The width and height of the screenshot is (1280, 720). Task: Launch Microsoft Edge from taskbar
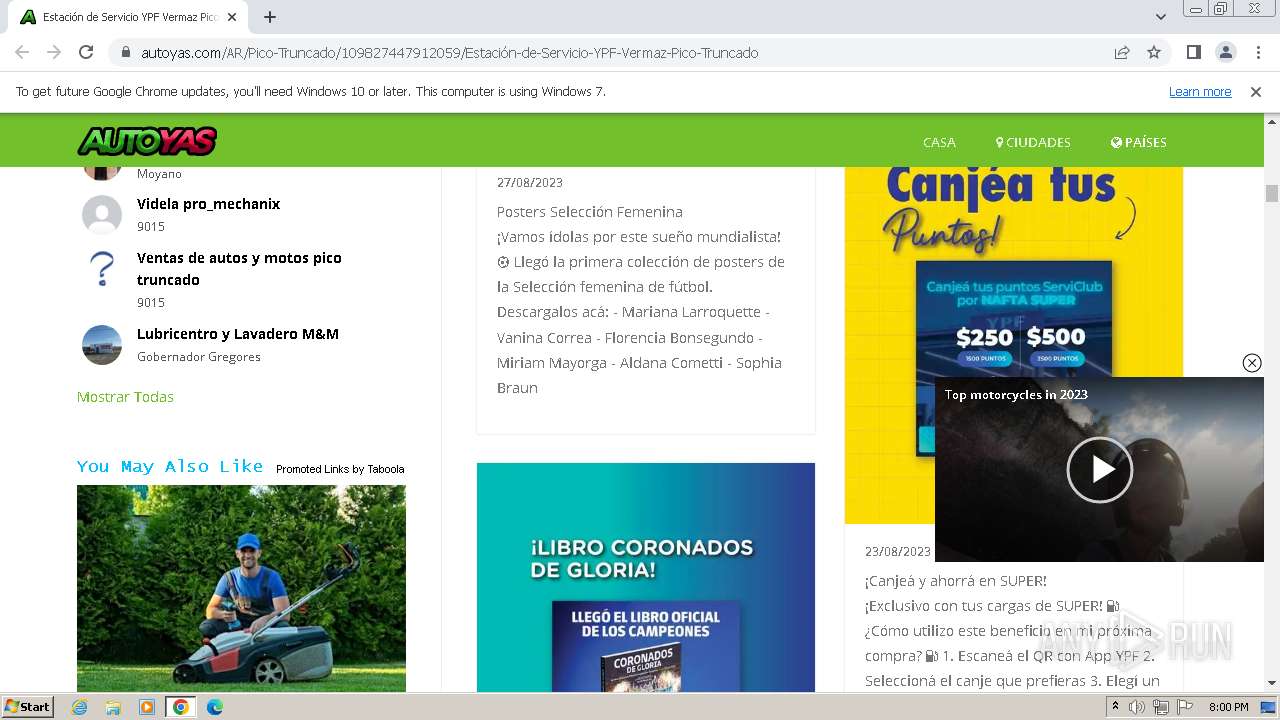pos(214,707)
